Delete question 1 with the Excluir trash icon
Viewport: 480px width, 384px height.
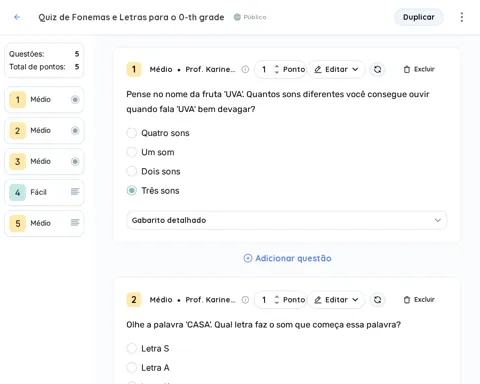[419, 69]
